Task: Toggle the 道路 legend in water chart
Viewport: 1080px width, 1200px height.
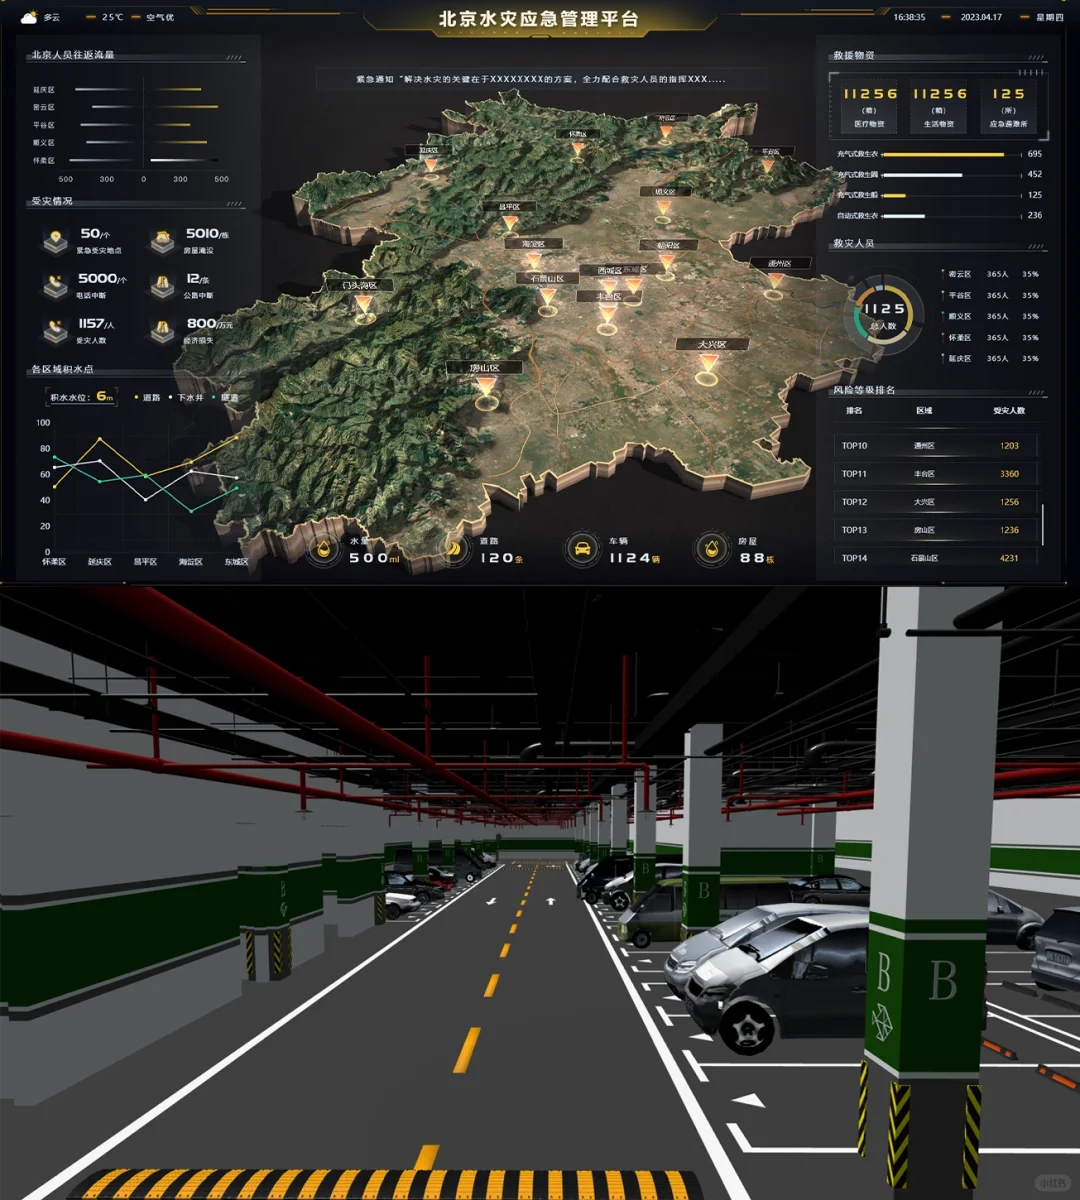Action: 148,397
